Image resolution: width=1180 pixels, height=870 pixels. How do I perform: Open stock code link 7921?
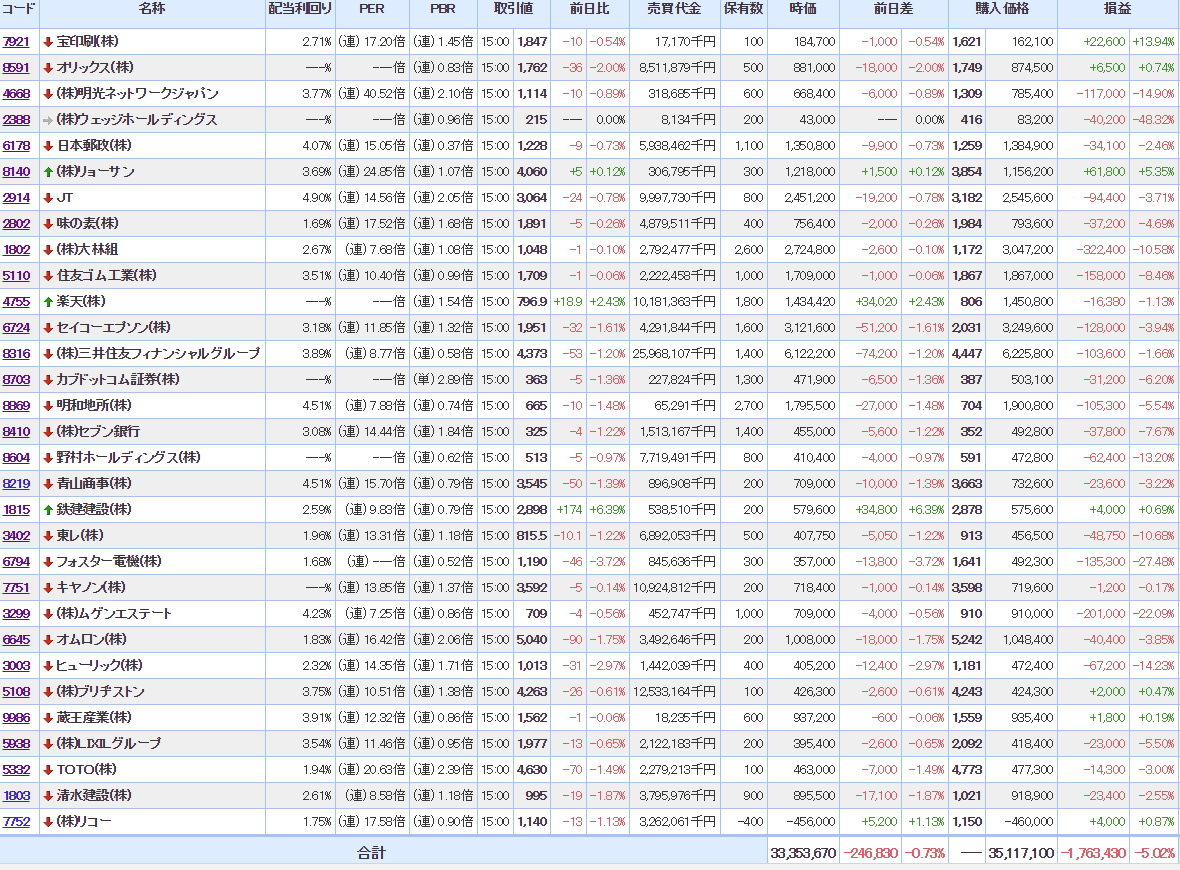coord(16,42)
